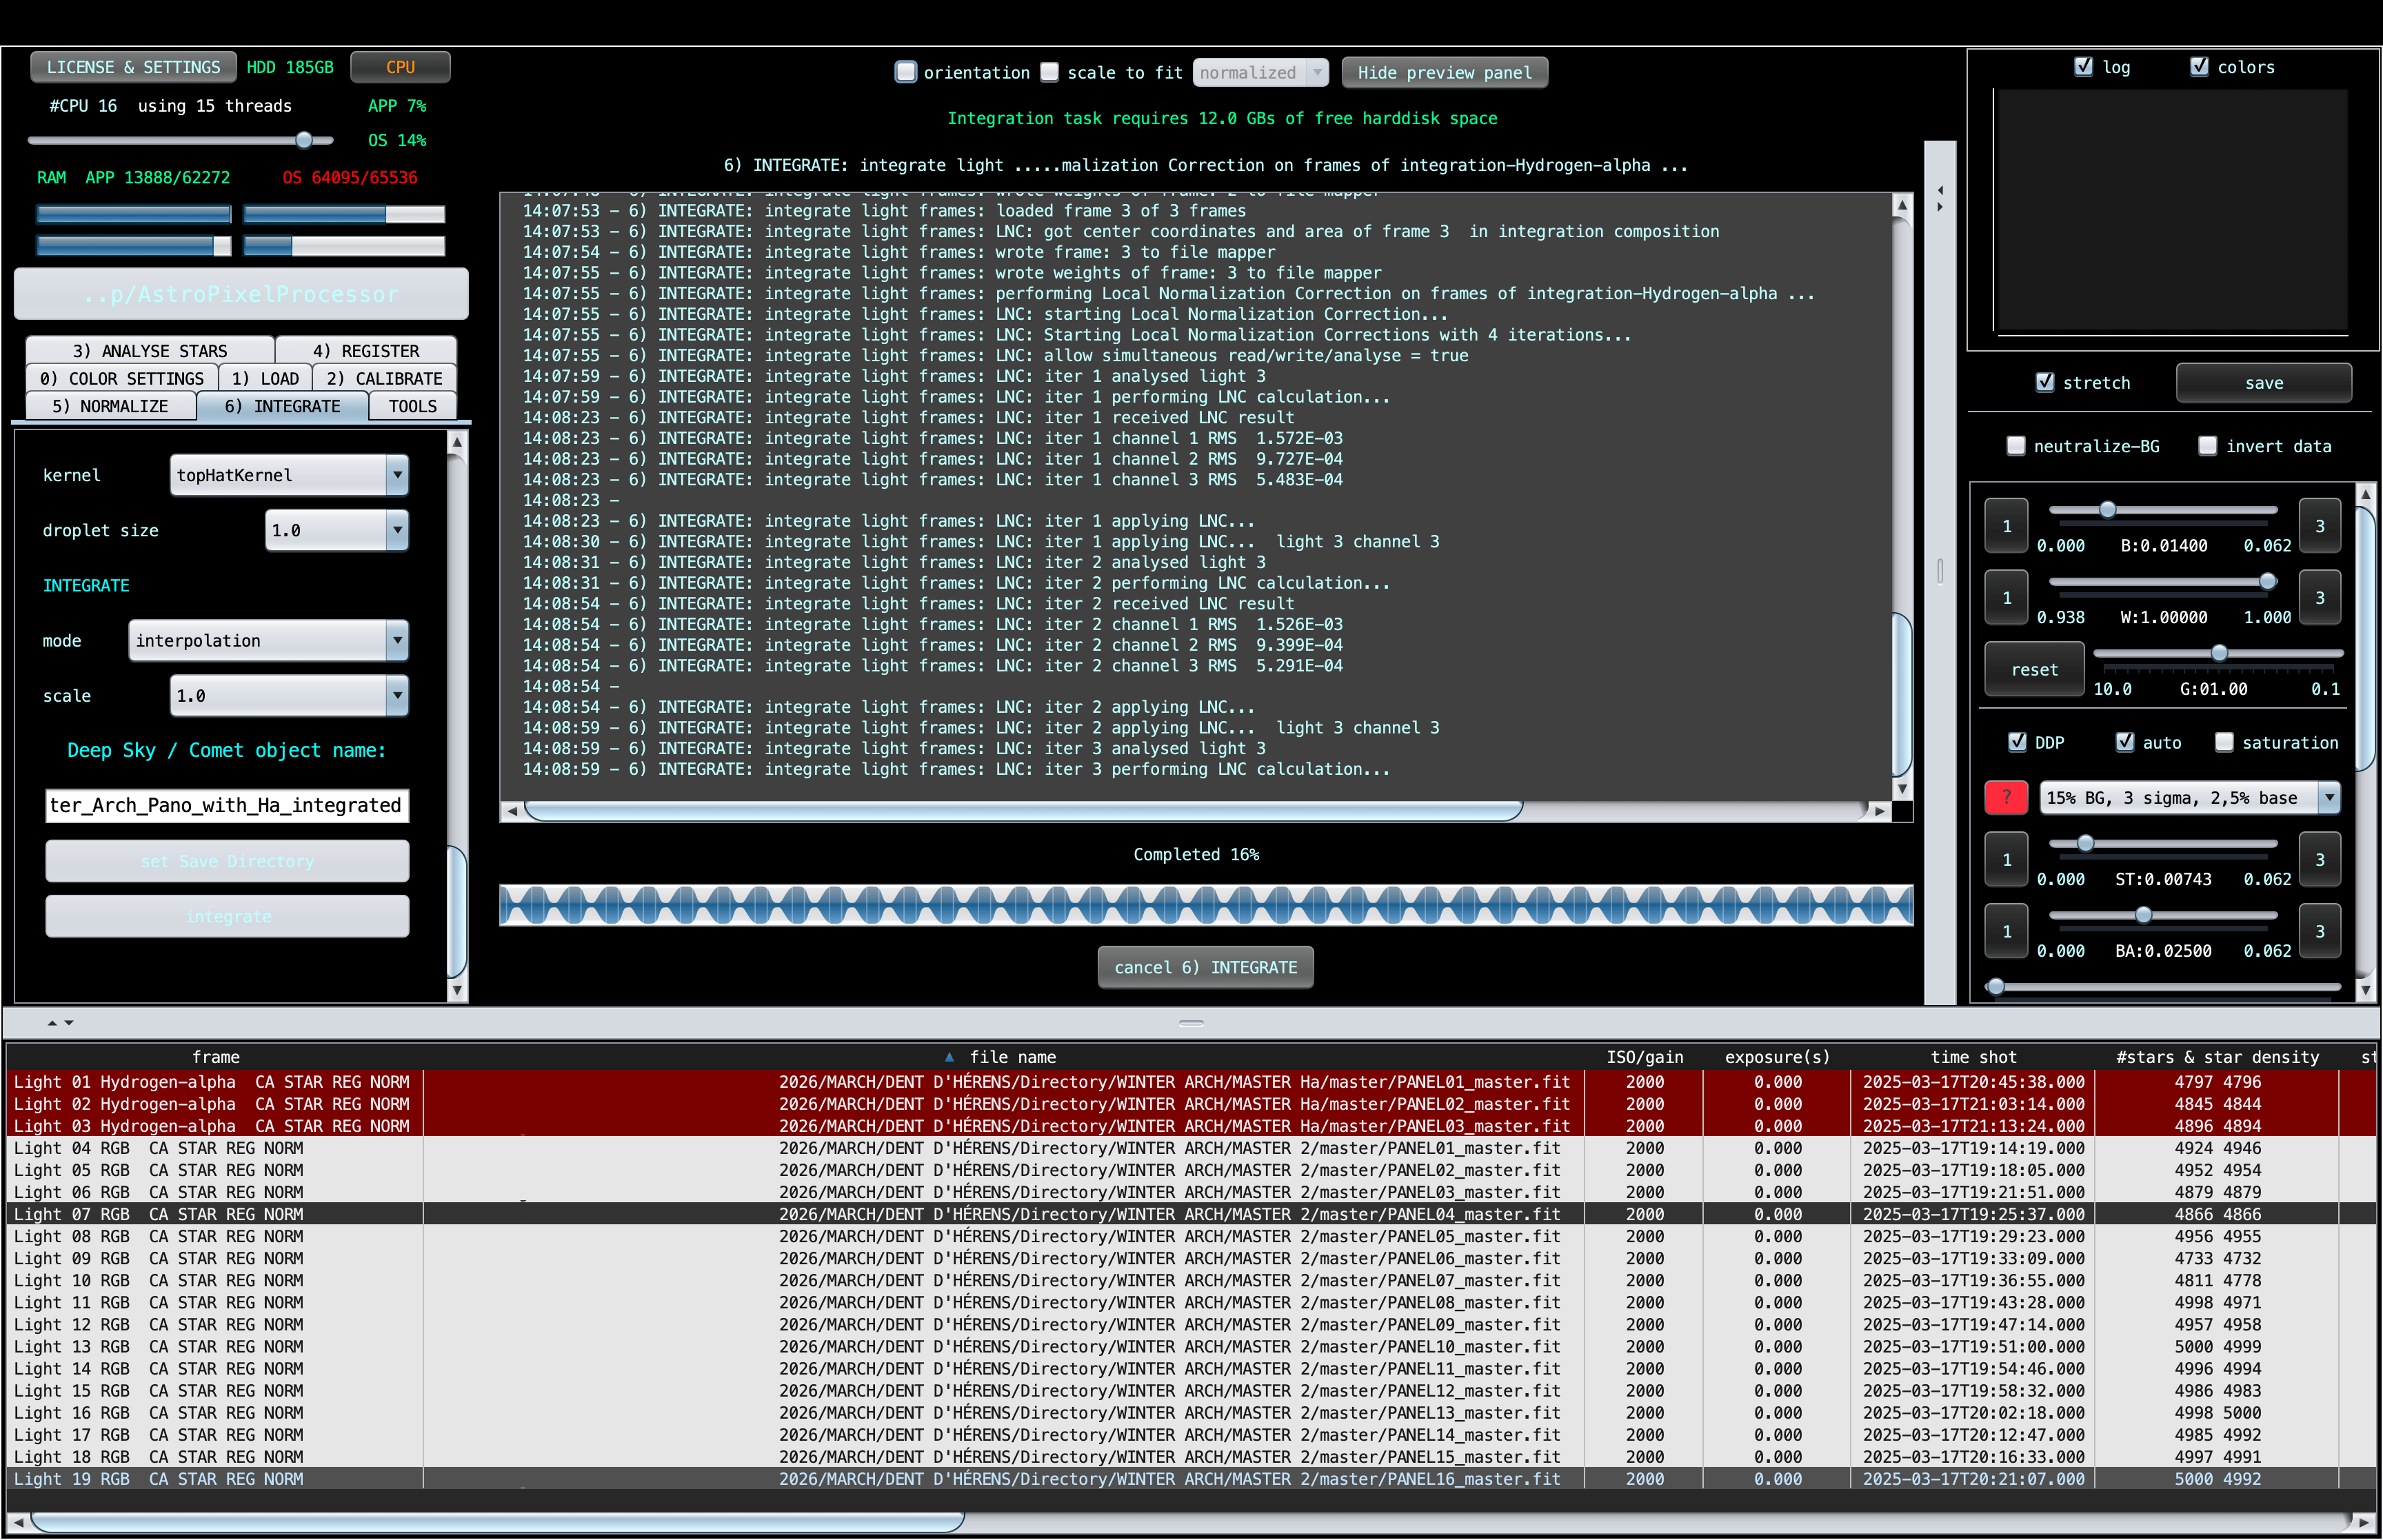Click the left-pointing collapse arrow beside preview panel
This screenshot has width=2383, height=1540.
tap(1940, 190)
